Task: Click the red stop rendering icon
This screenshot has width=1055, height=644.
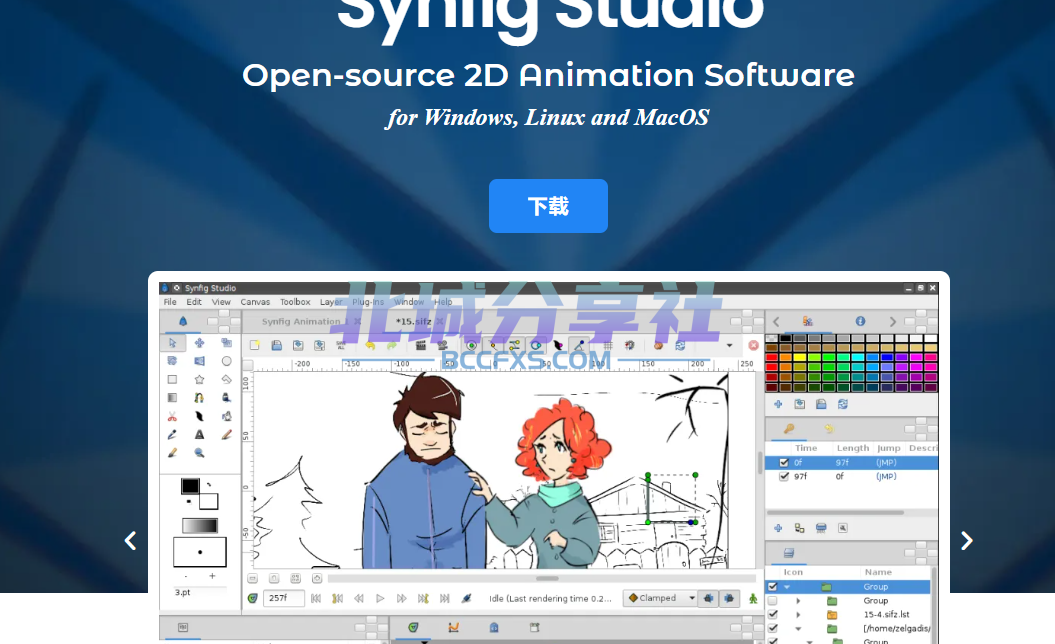Action: pyautogui.click(x=754, y=345)
